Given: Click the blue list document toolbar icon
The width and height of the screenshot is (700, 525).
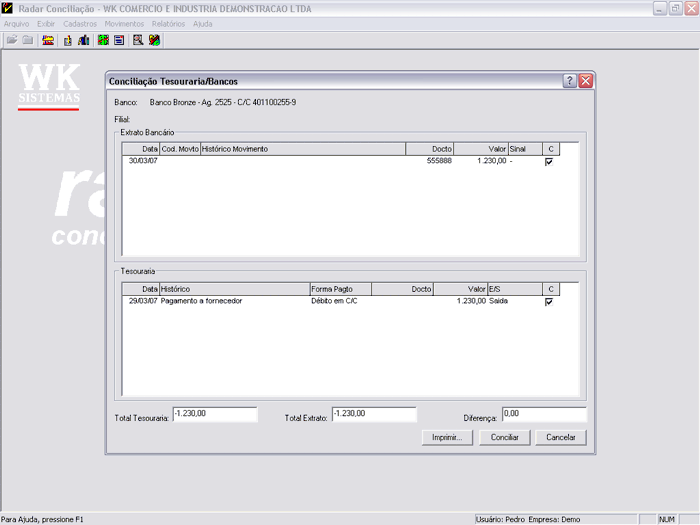Looking at the screenshot, I should (x=118, y=40).
